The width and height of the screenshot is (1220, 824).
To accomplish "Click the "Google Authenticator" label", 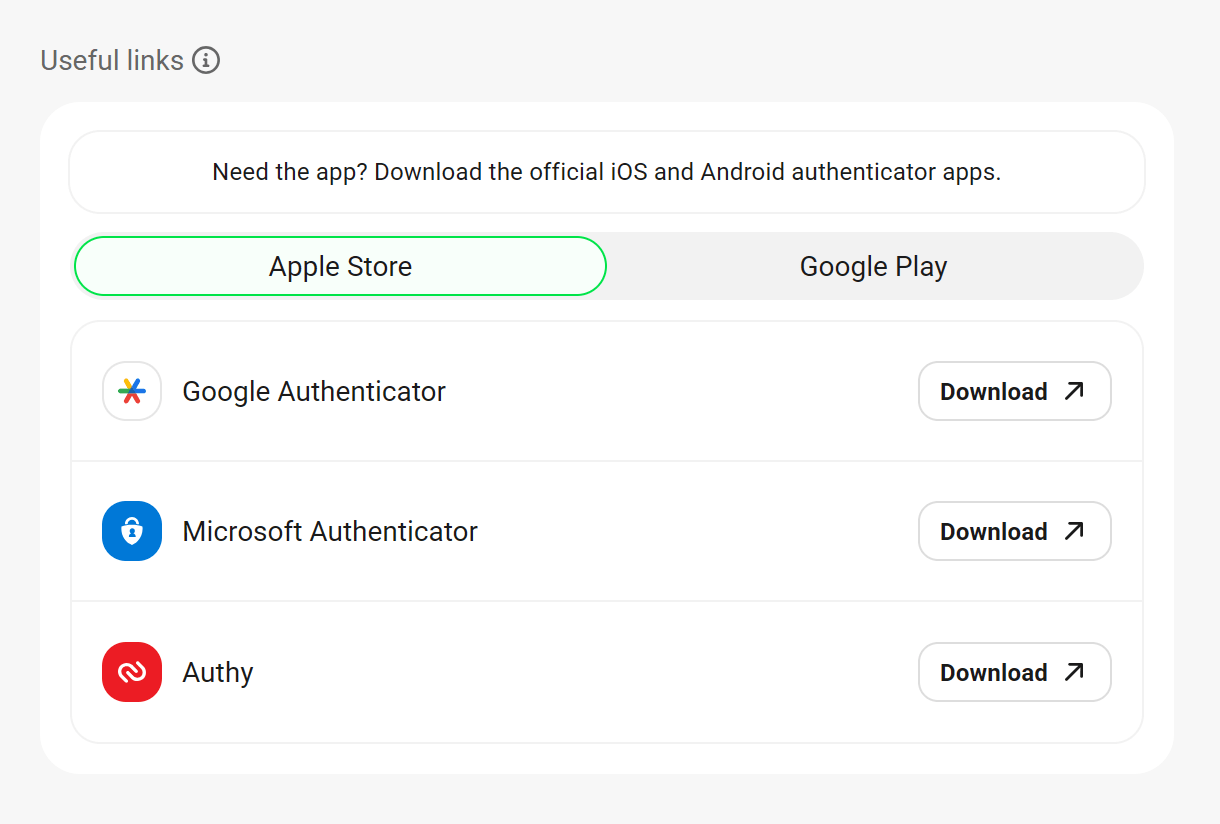I will point(314,391).
